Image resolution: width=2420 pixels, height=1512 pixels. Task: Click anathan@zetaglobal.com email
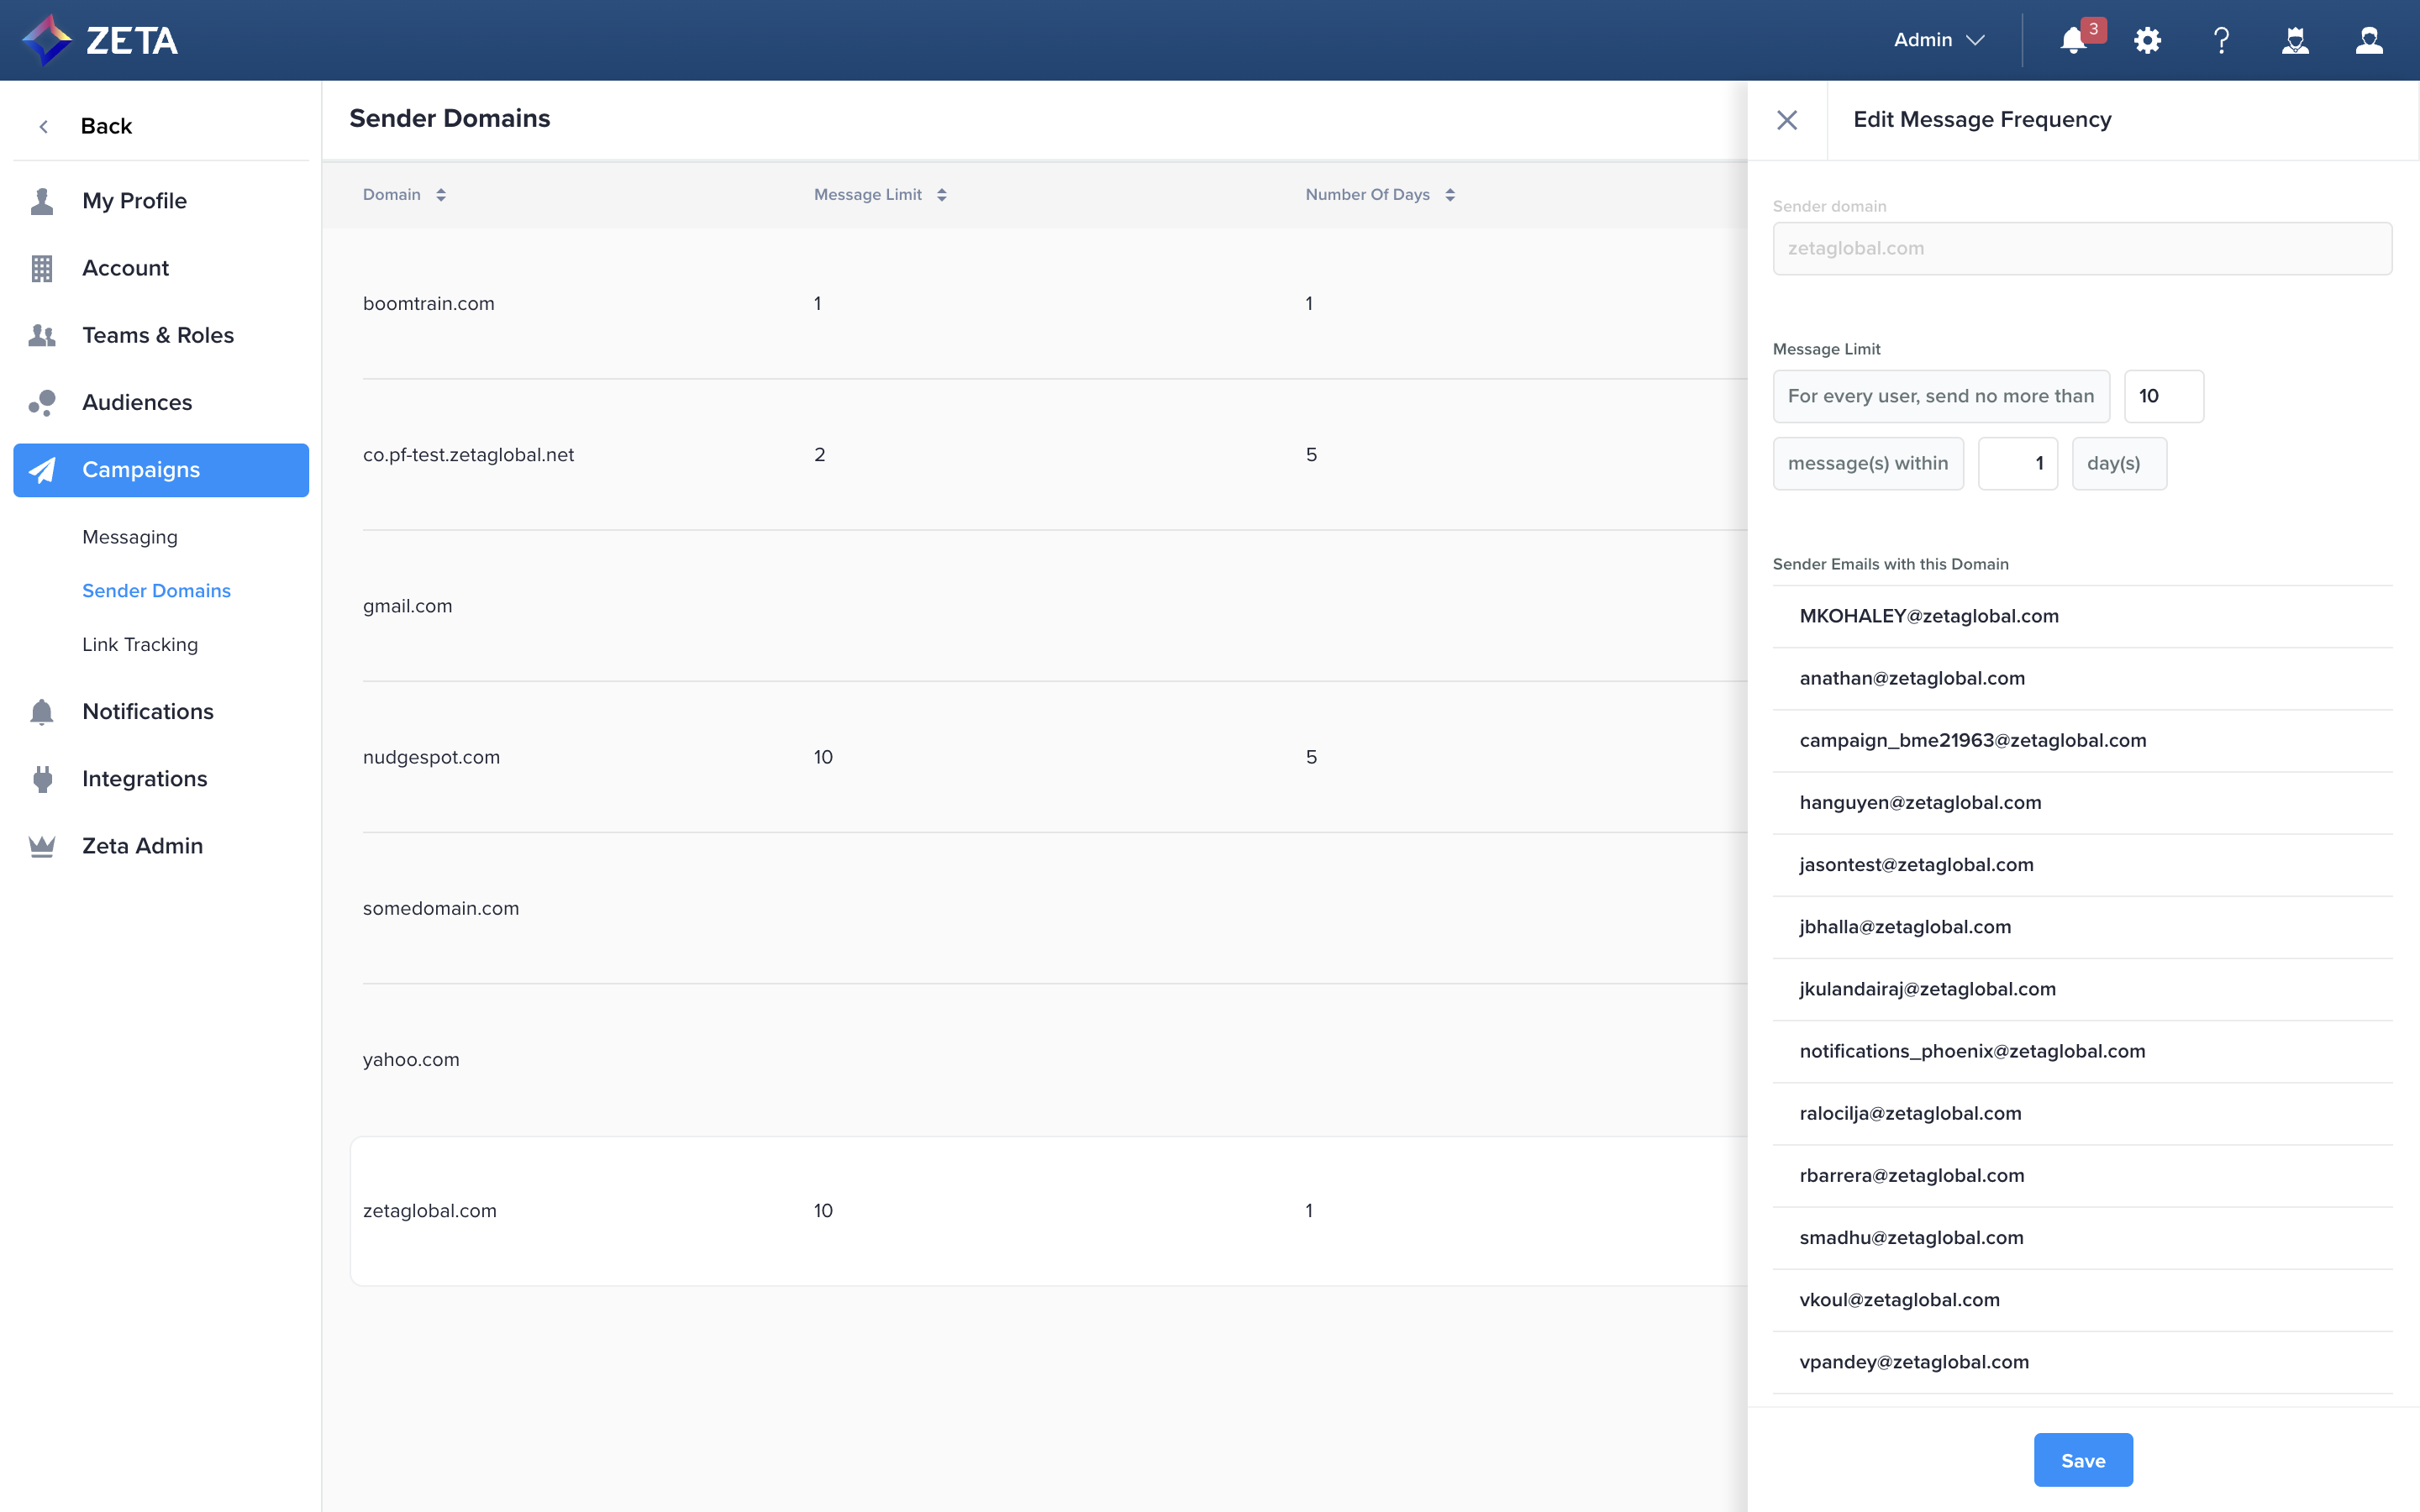tap(1912, 678)
